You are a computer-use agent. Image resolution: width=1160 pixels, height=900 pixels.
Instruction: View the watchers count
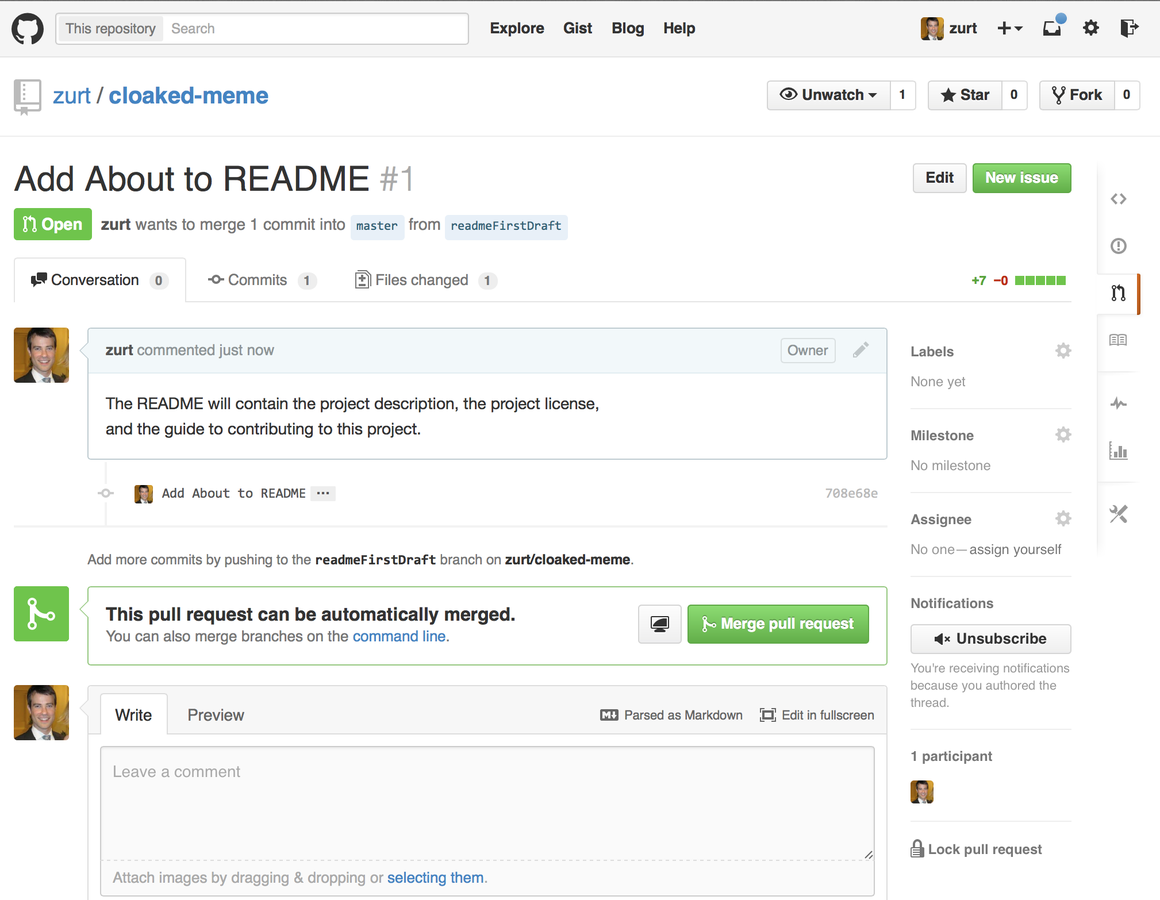(x=903, y=95)
